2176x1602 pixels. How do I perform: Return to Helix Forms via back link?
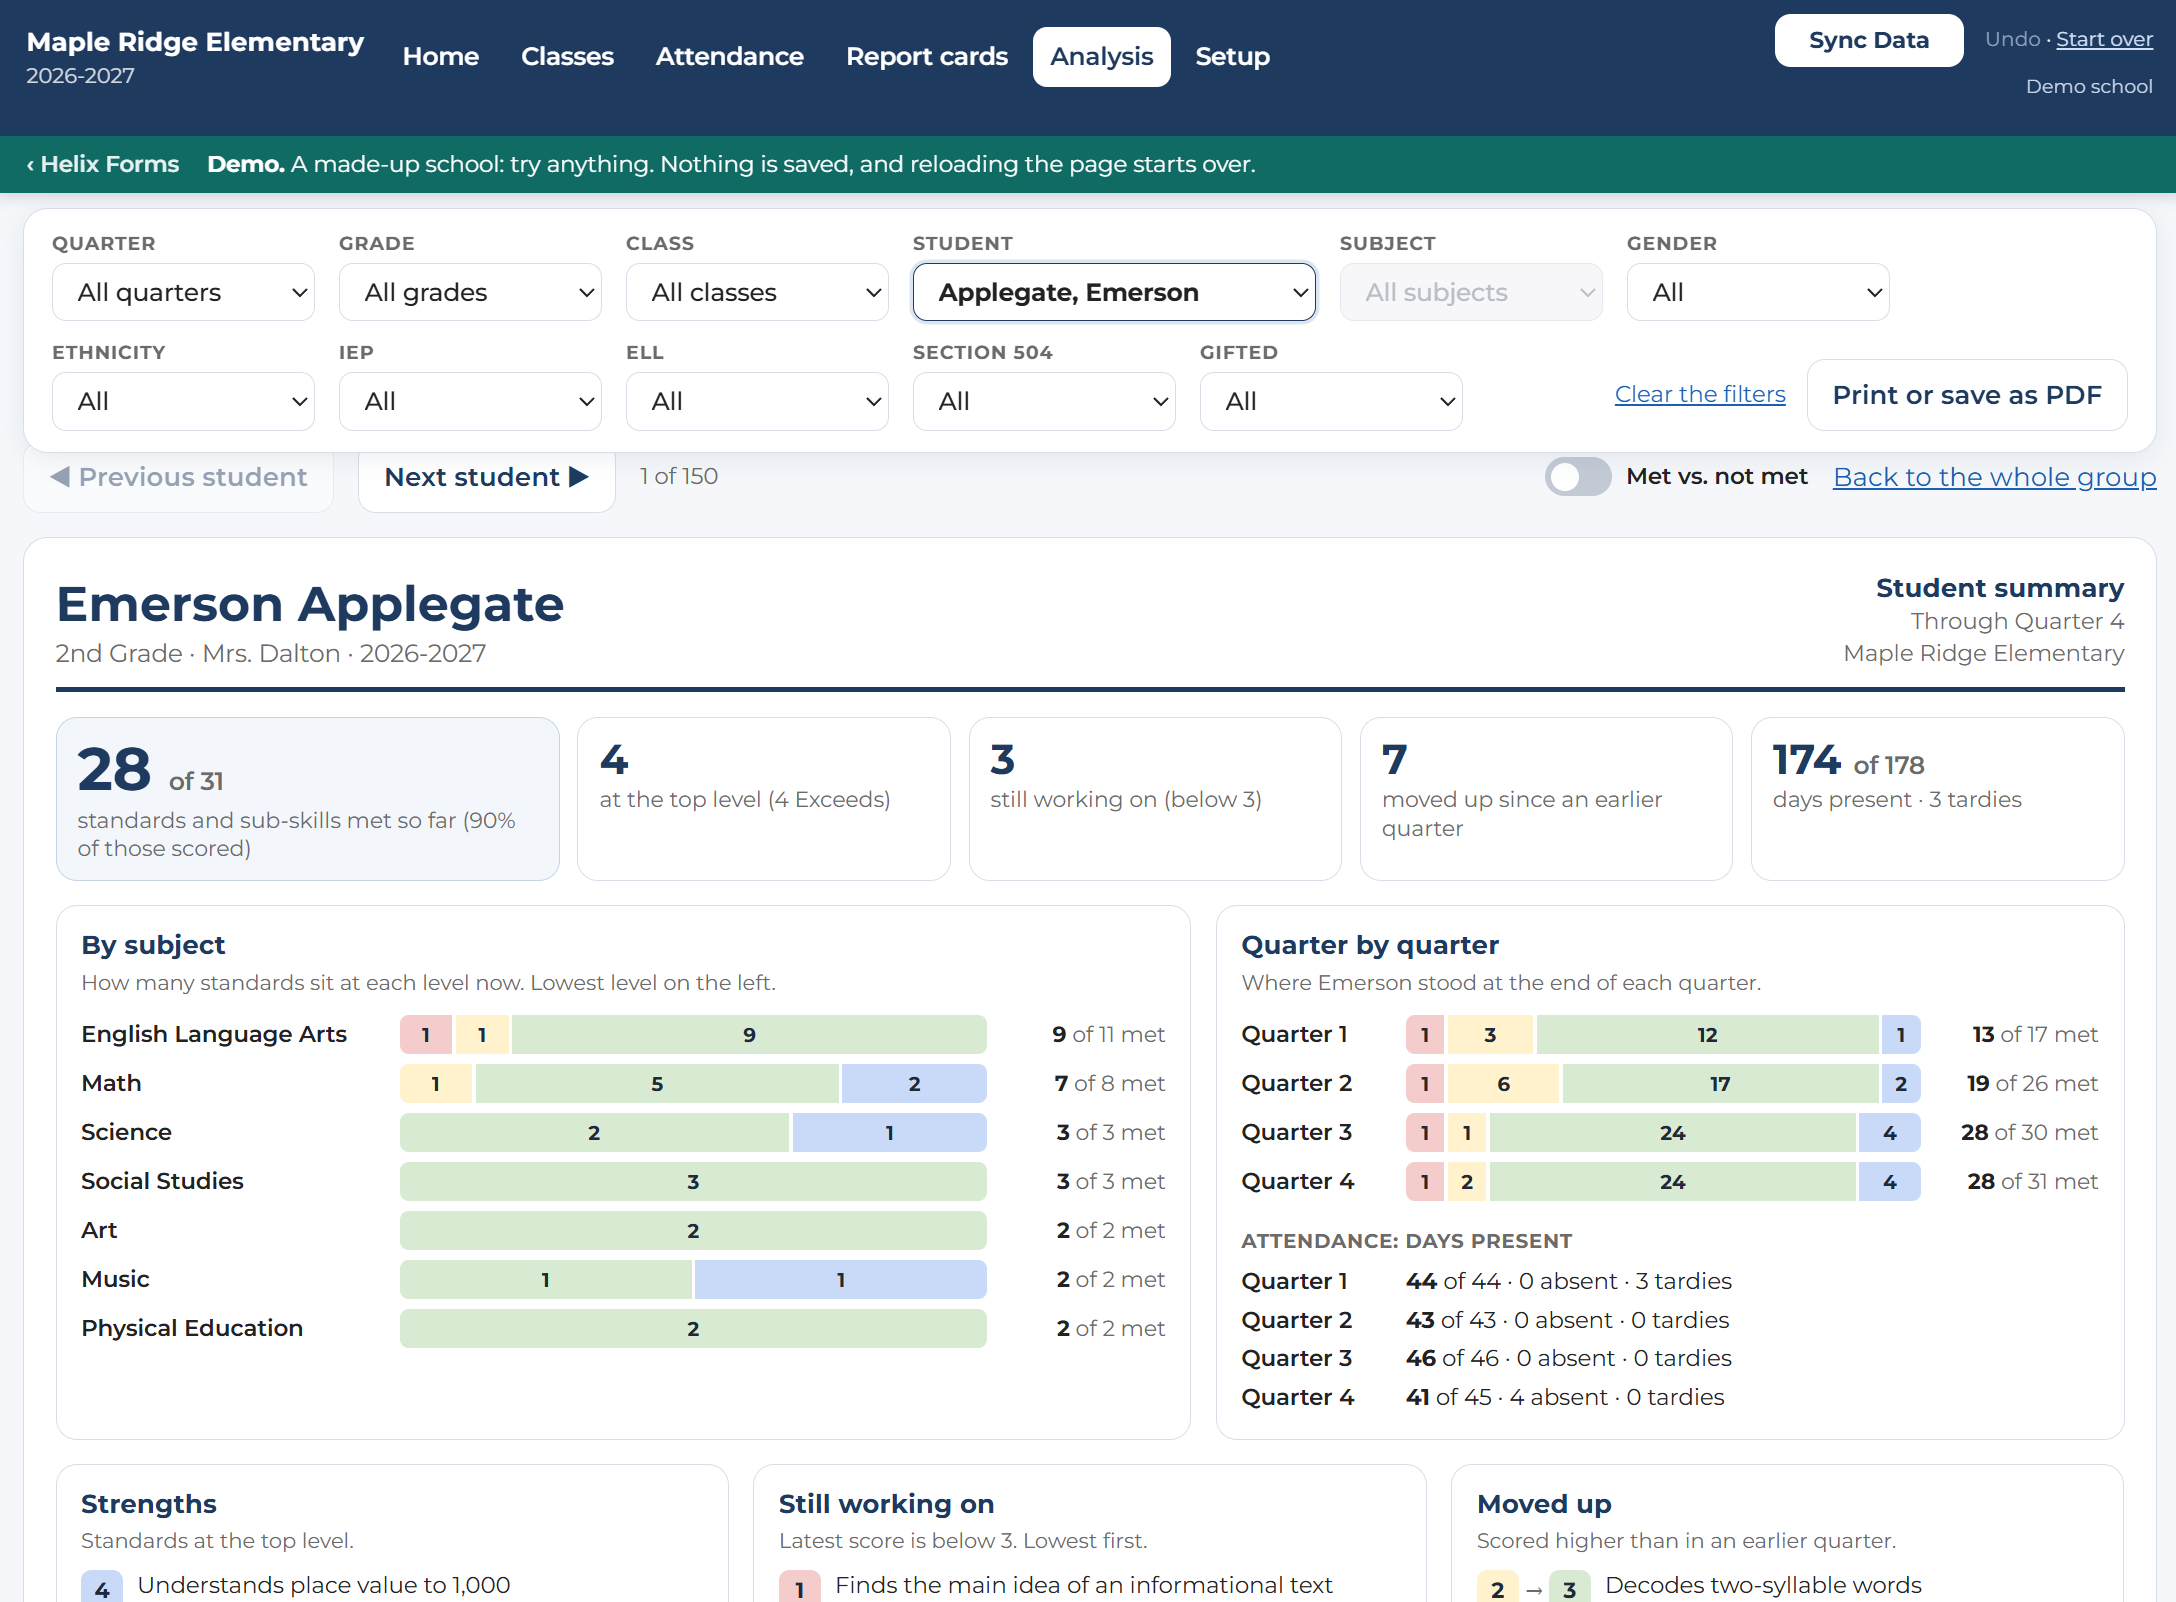(x=103, y=164)
